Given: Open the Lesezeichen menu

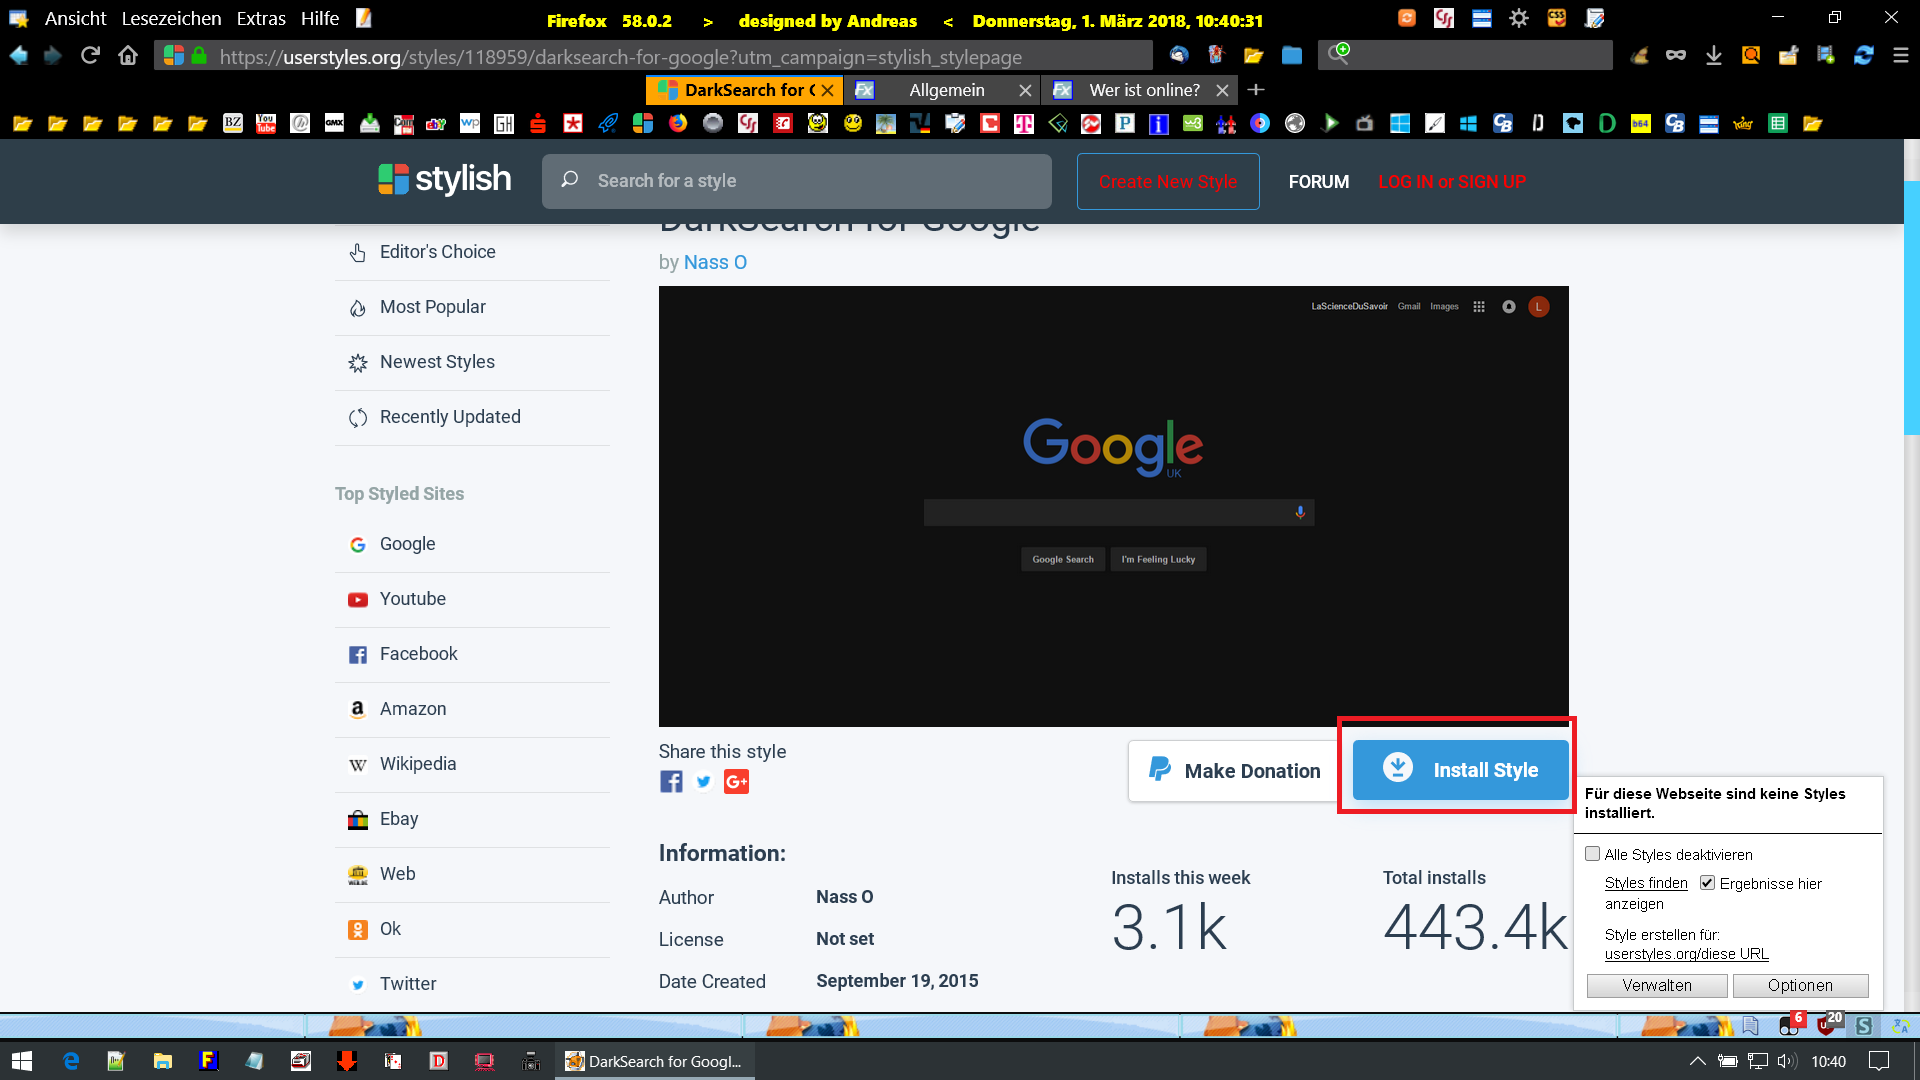Looking at the screenshot, I should click(x=171, y=19).
